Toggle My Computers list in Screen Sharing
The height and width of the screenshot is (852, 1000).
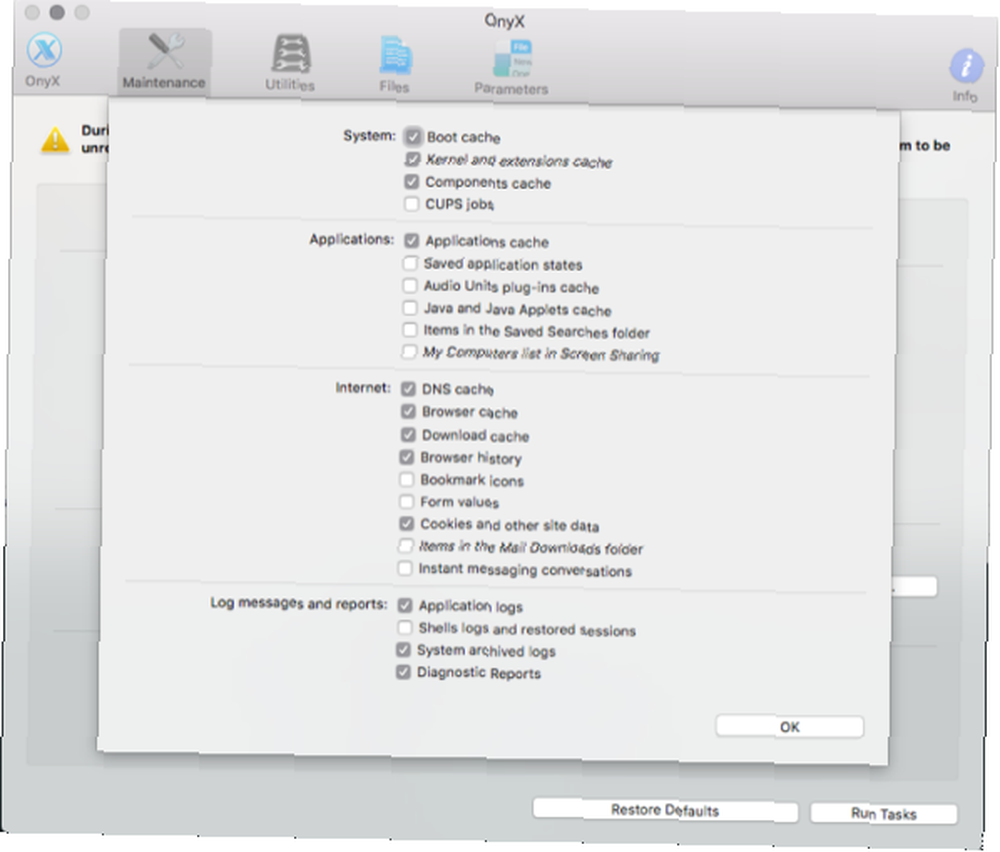[x=409, y=352]
